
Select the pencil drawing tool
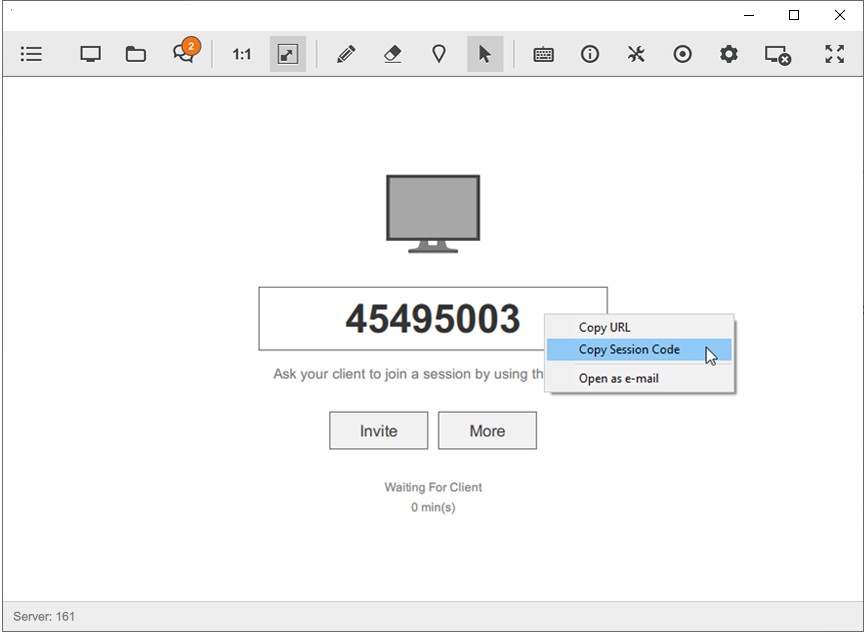(x=346, y=54)
